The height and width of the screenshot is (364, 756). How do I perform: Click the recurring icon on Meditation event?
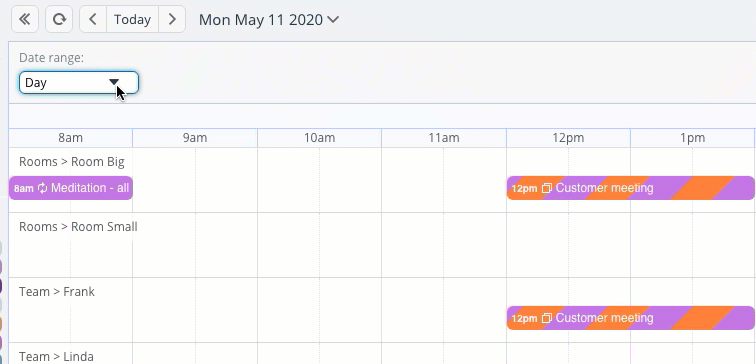(43, 188)
